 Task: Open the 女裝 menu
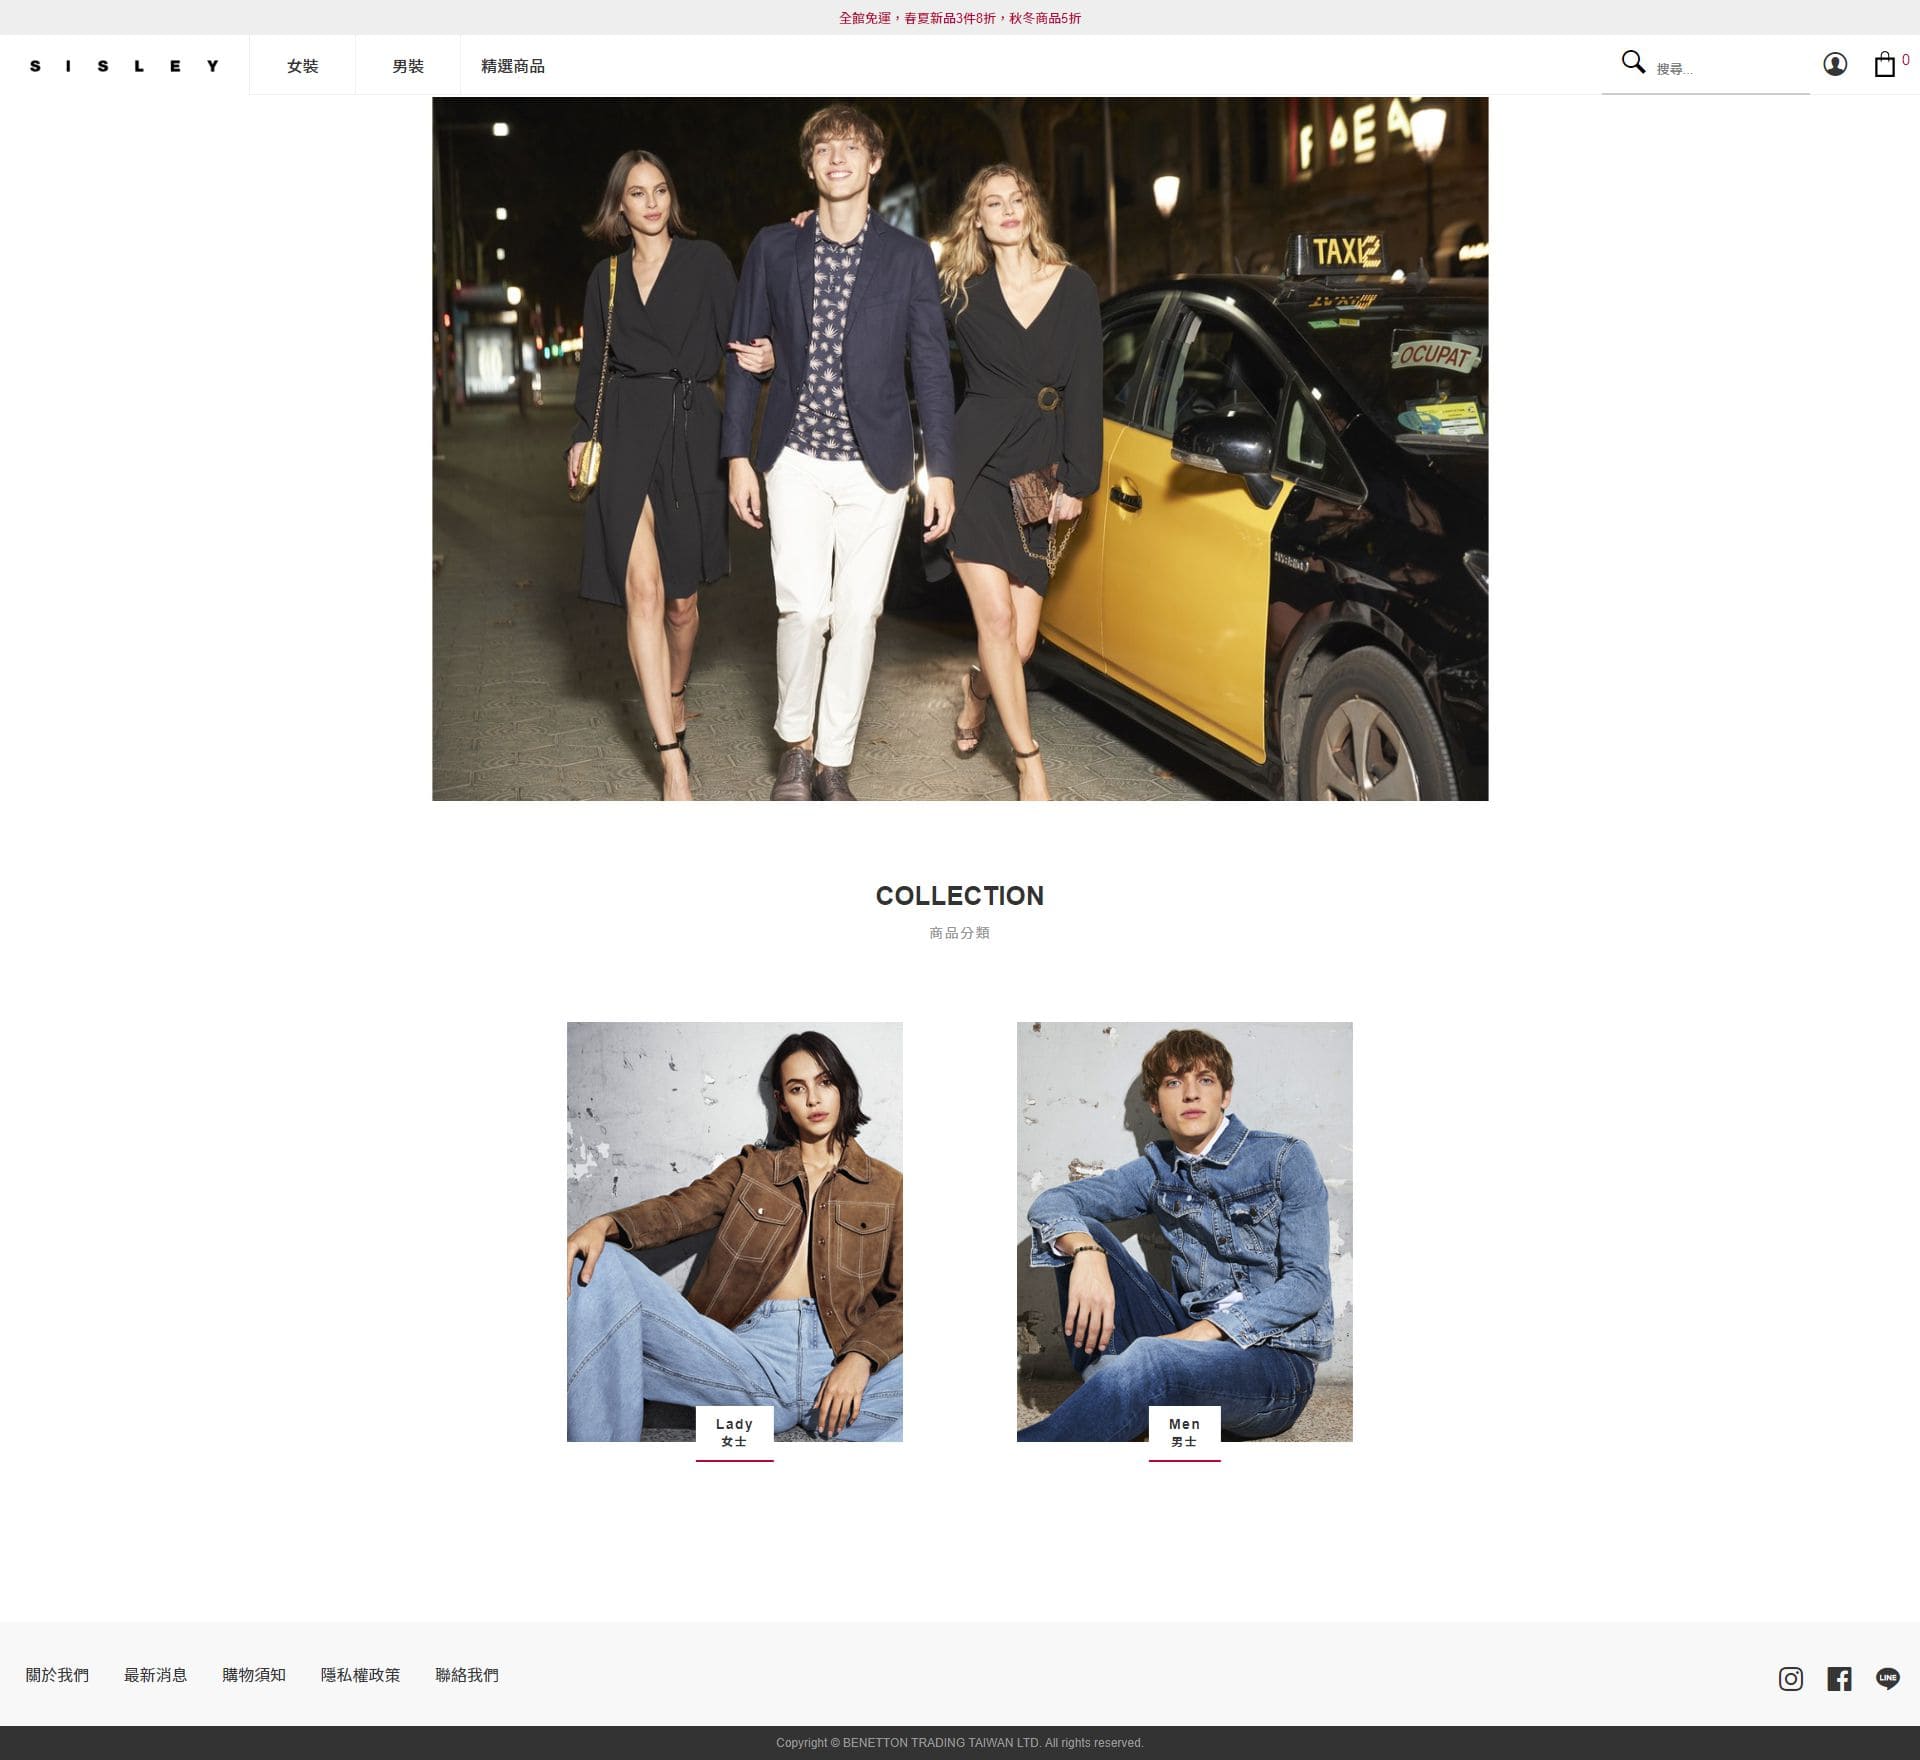(x=302, y=66)
